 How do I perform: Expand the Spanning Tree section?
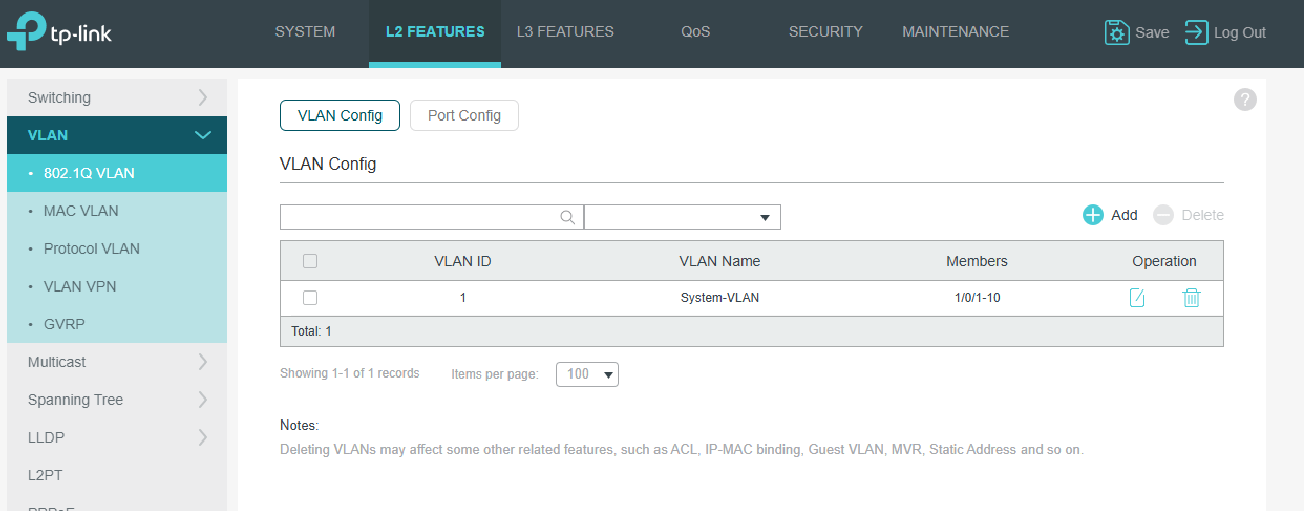point(117,400)
